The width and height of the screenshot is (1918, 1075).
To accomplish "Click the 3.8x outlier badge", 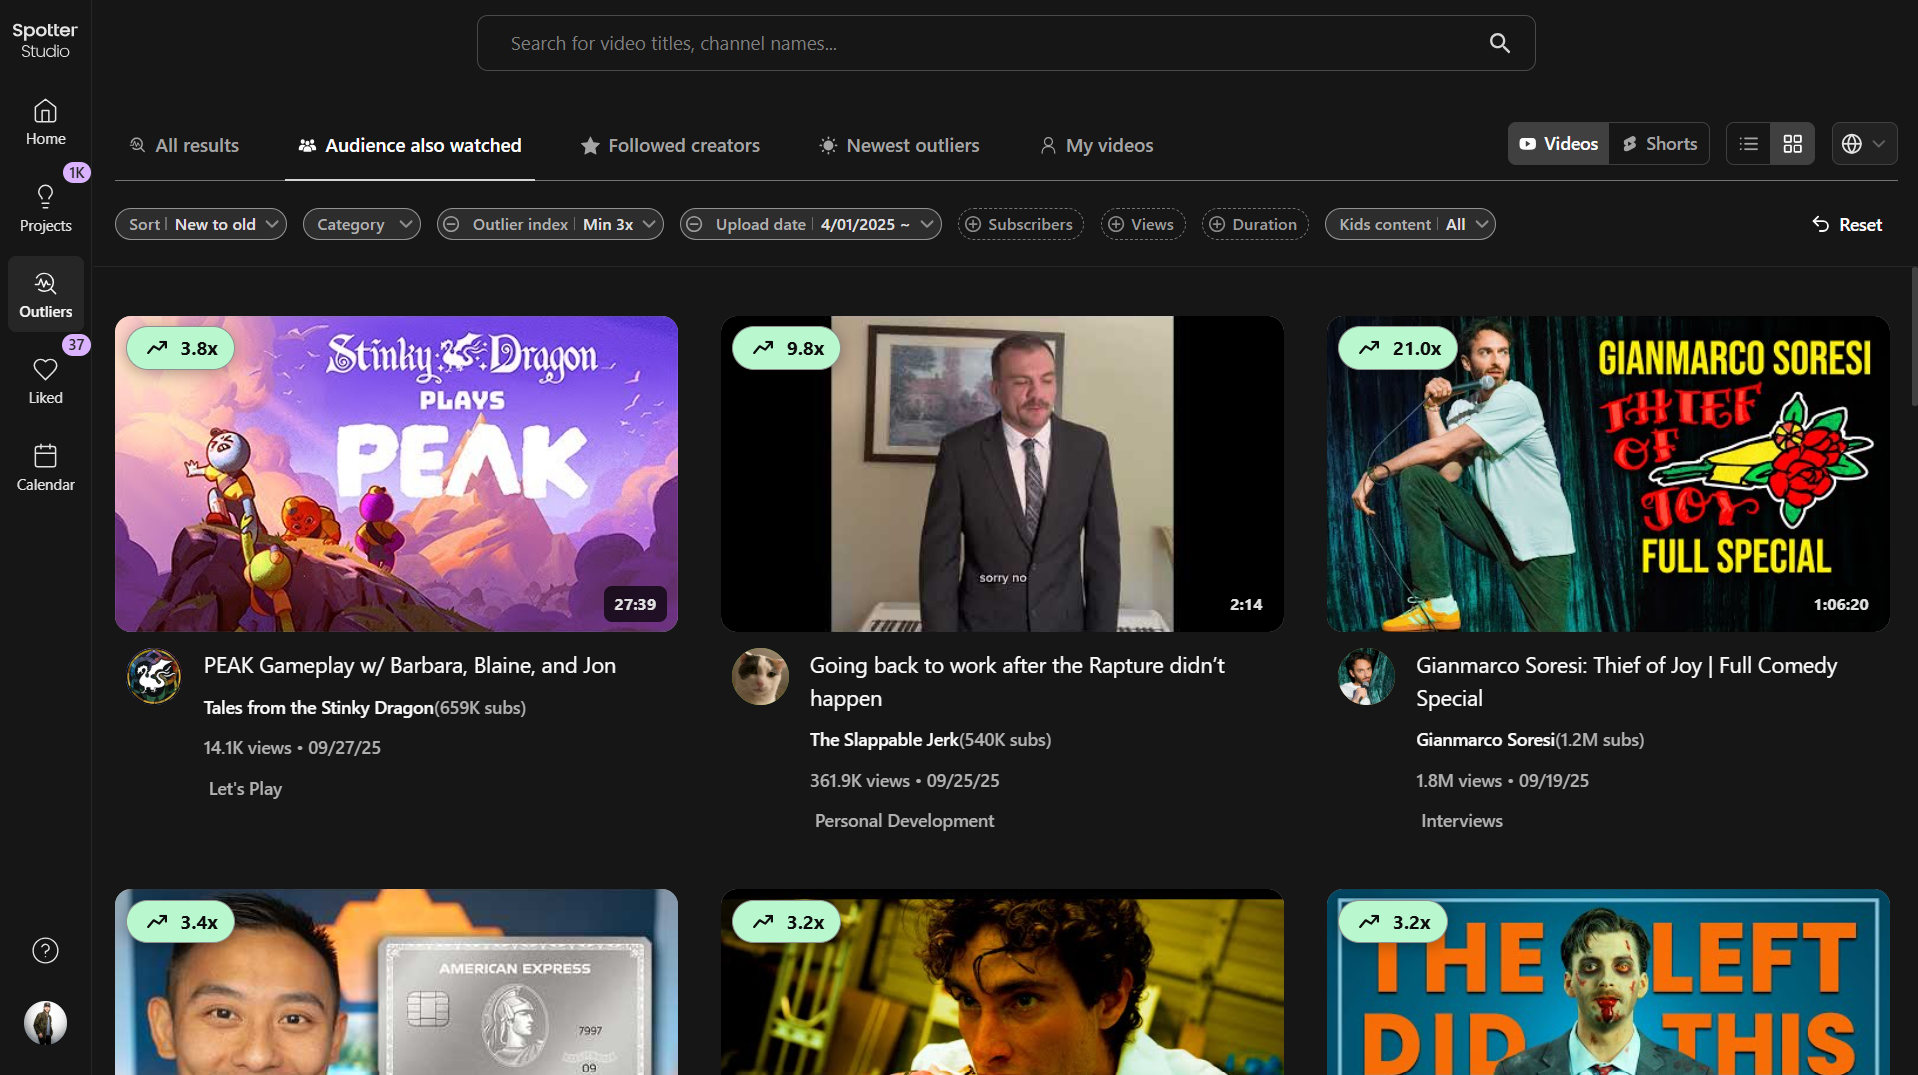I will coord(181,348).
